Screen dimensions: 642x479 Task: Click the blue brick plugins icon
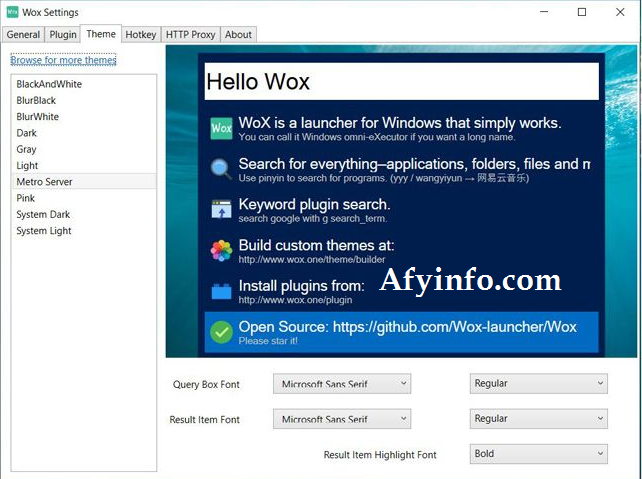[x=221, y=291]
